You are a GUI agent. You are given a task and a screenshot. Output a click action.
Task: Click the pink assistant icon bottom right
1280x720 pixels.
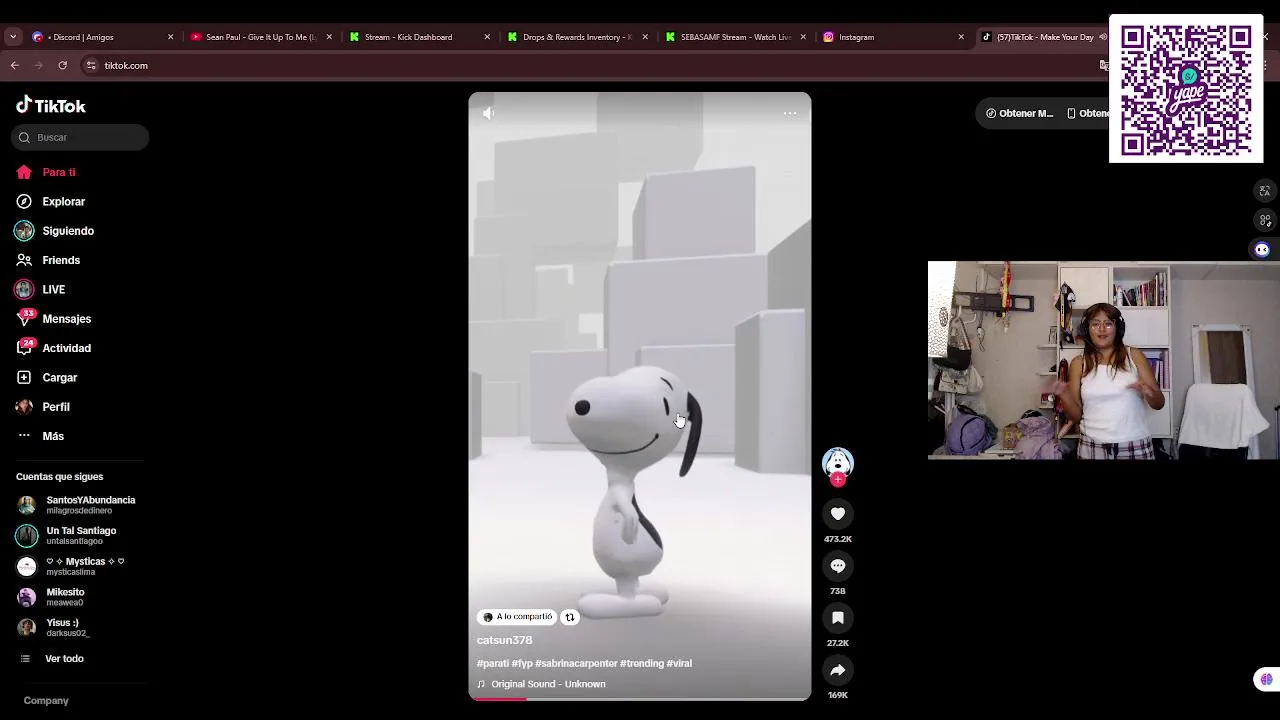1266,680
